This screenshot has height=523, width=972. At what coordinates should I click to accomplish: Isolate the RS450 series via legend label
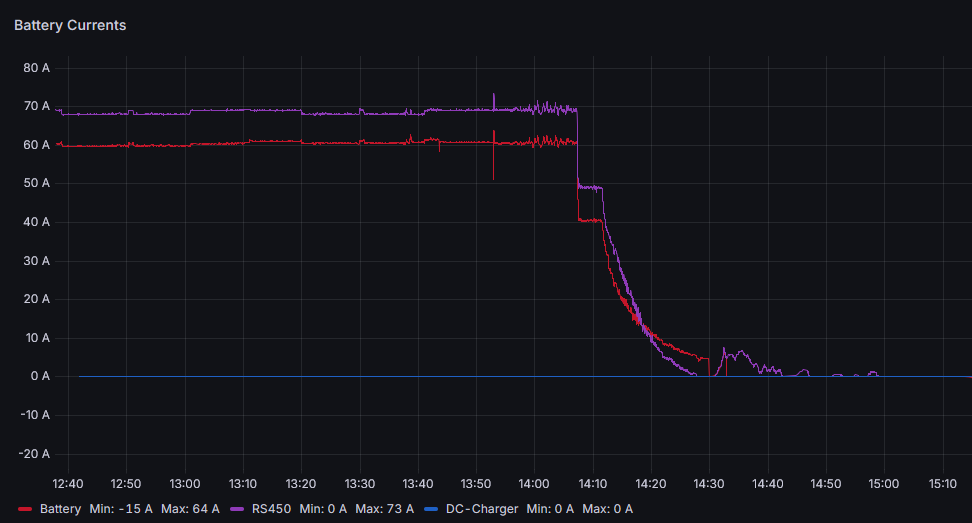tap(271, 509)
